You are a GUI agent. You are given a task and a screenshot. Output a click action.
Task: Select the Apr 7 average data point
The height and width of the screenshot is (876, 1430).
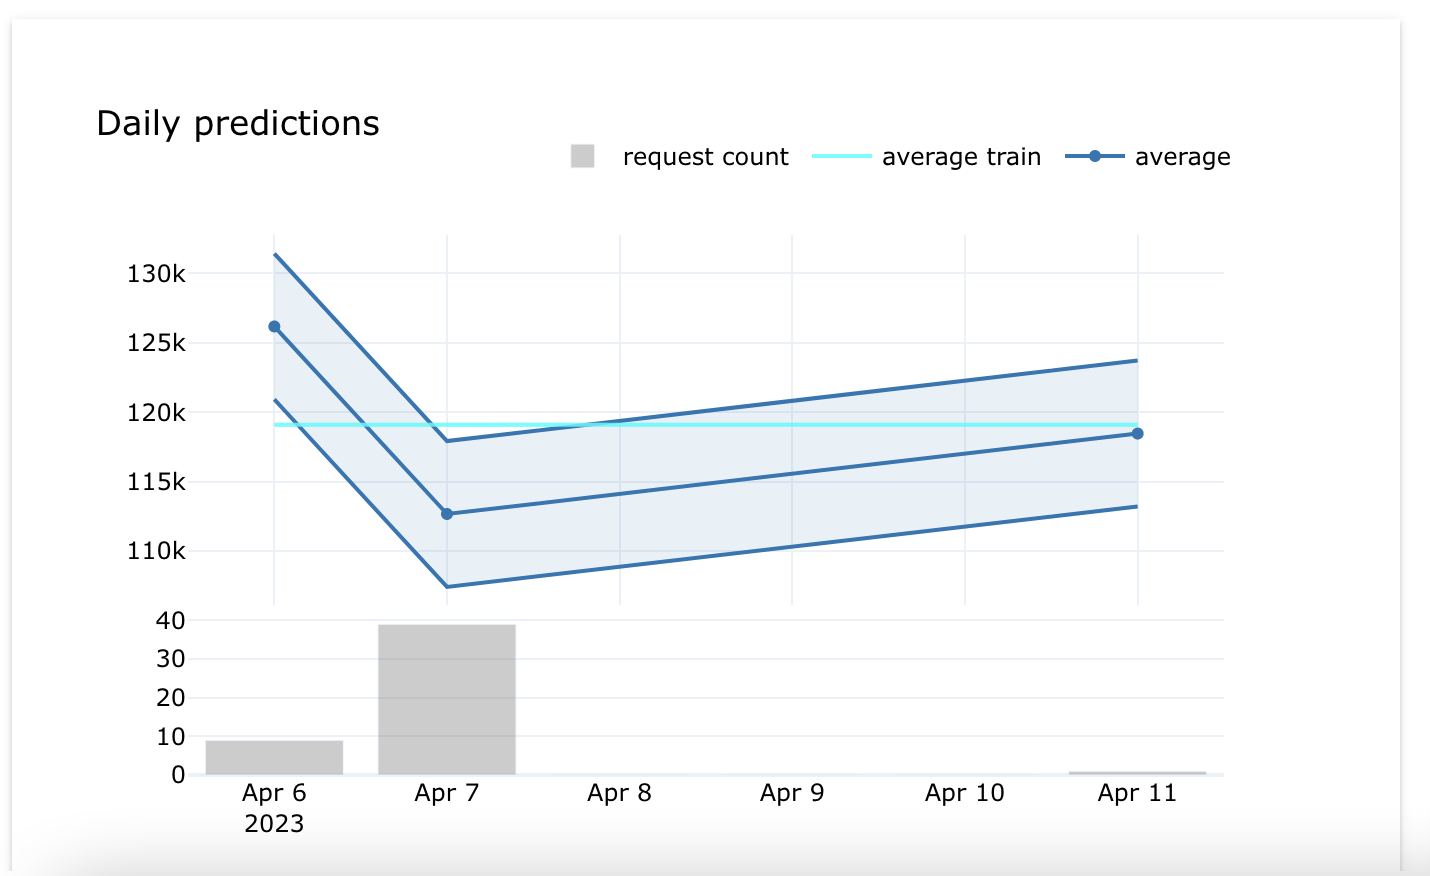click(x=447, y=514)
